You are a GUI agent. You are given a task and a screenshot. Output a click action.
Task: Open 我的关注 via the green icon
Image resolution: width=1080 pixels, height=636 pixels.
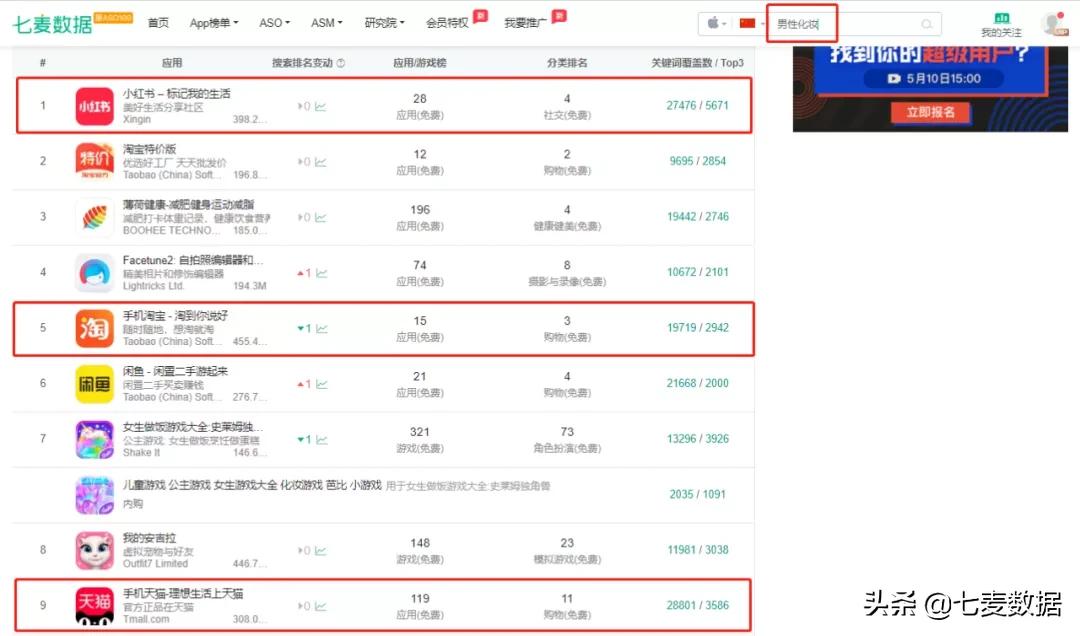point(1001,18)
